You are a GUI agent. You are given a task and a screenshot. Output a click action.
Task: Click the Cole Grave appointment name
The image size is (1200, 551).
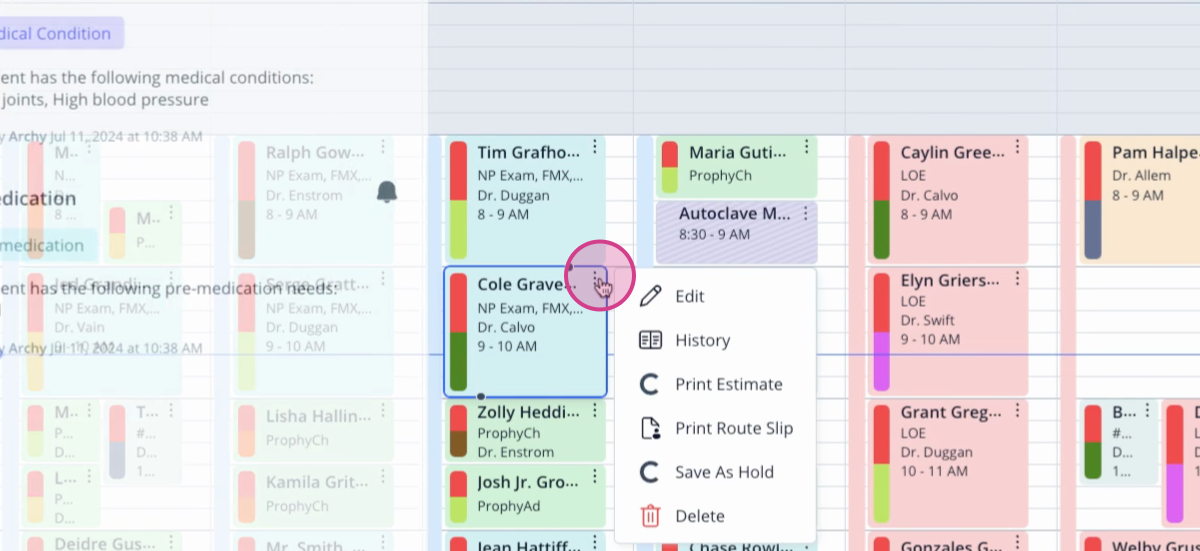[527, 284]
